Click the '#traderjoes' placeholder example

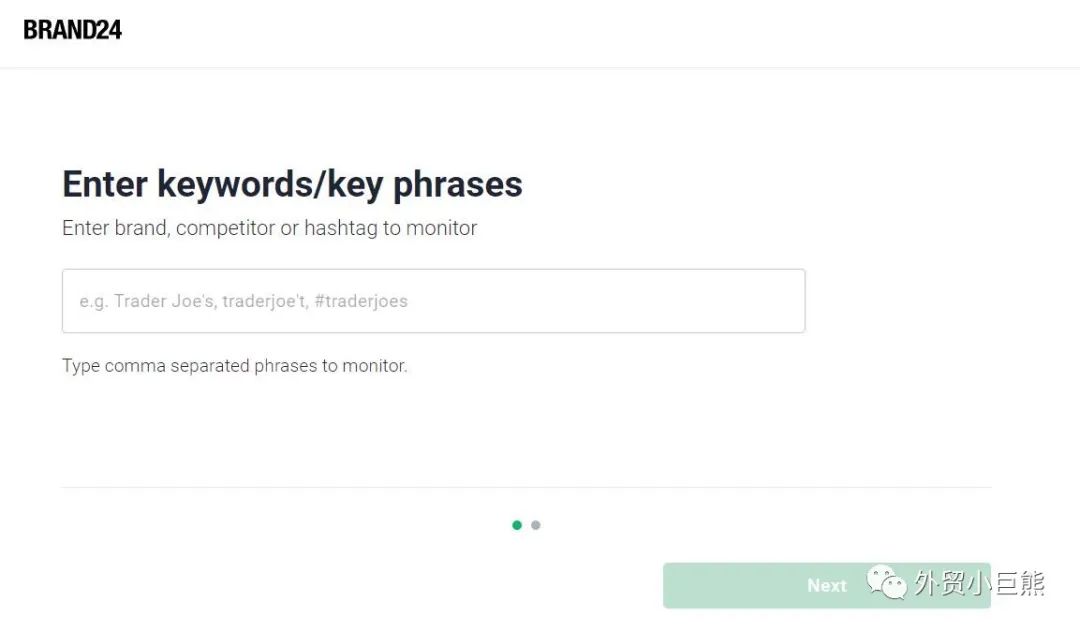click(x=361, y=301)
